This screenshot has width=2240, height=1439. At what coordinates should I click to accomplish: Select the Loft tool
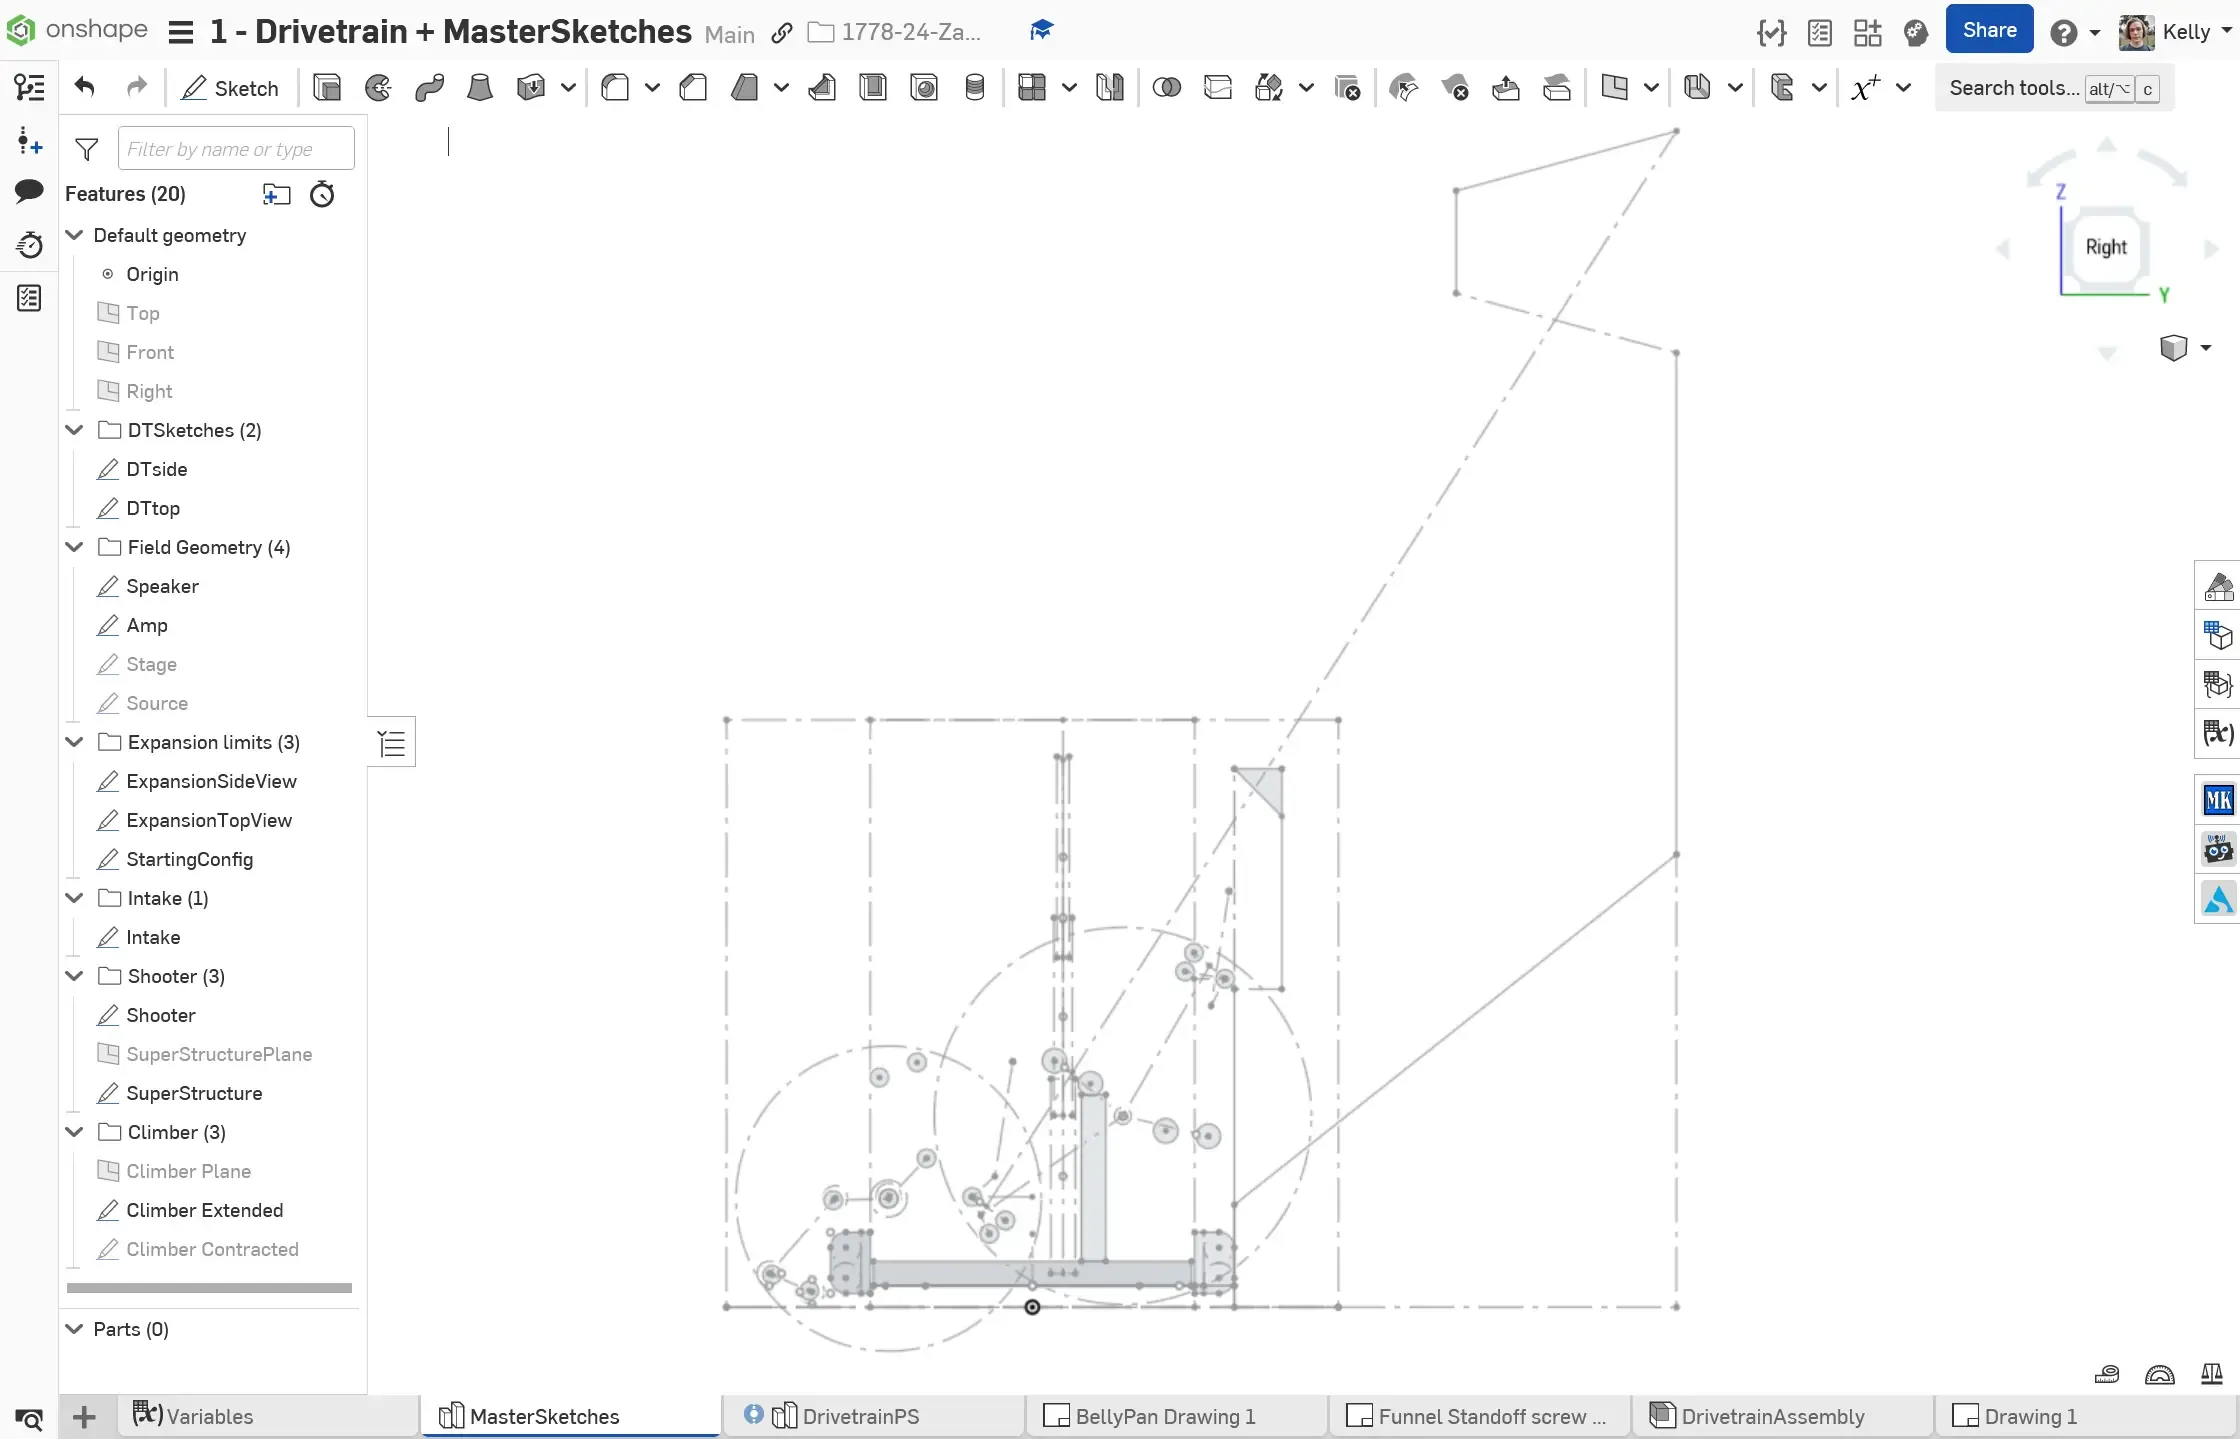480,88
